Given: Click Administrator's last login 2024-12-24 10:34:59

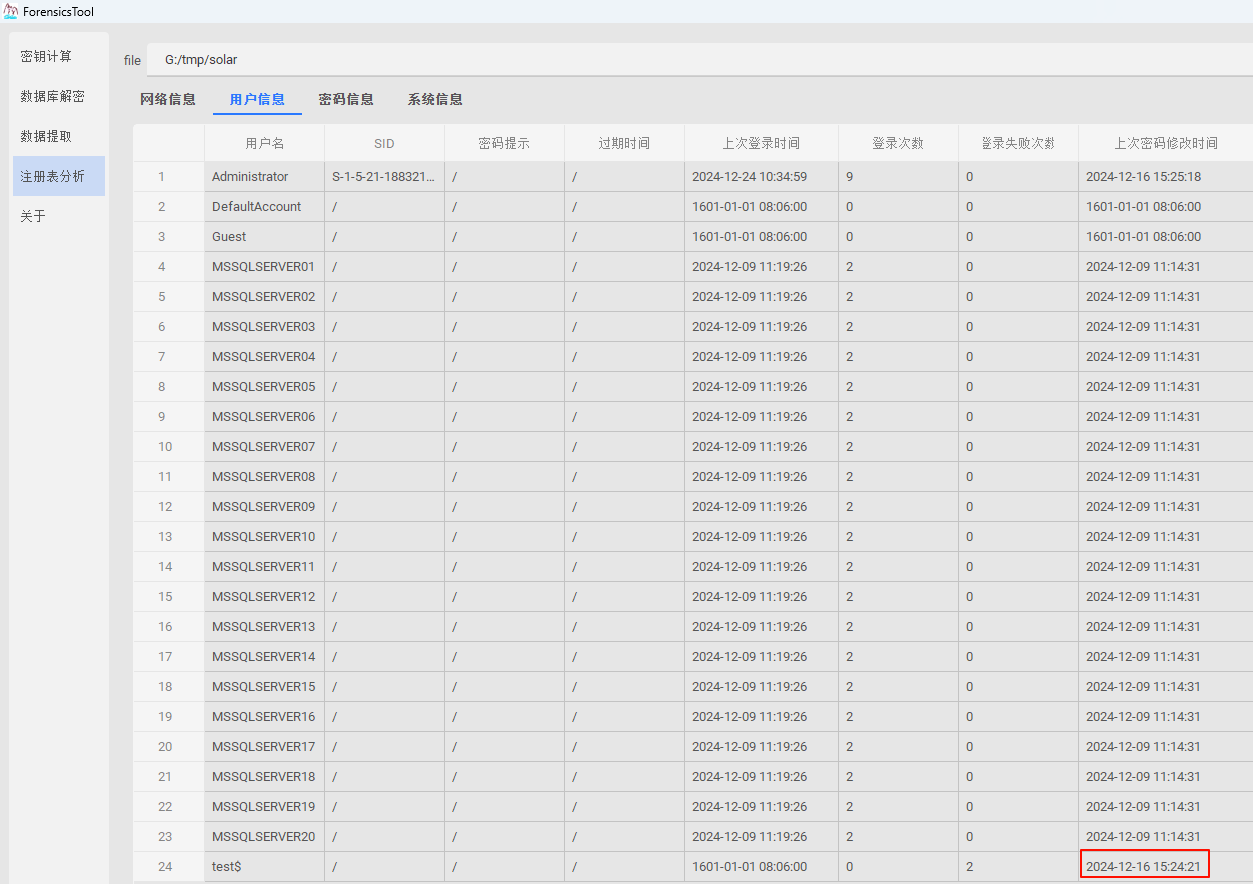Looking at the screenshot, I should click(x=761, y=177).
